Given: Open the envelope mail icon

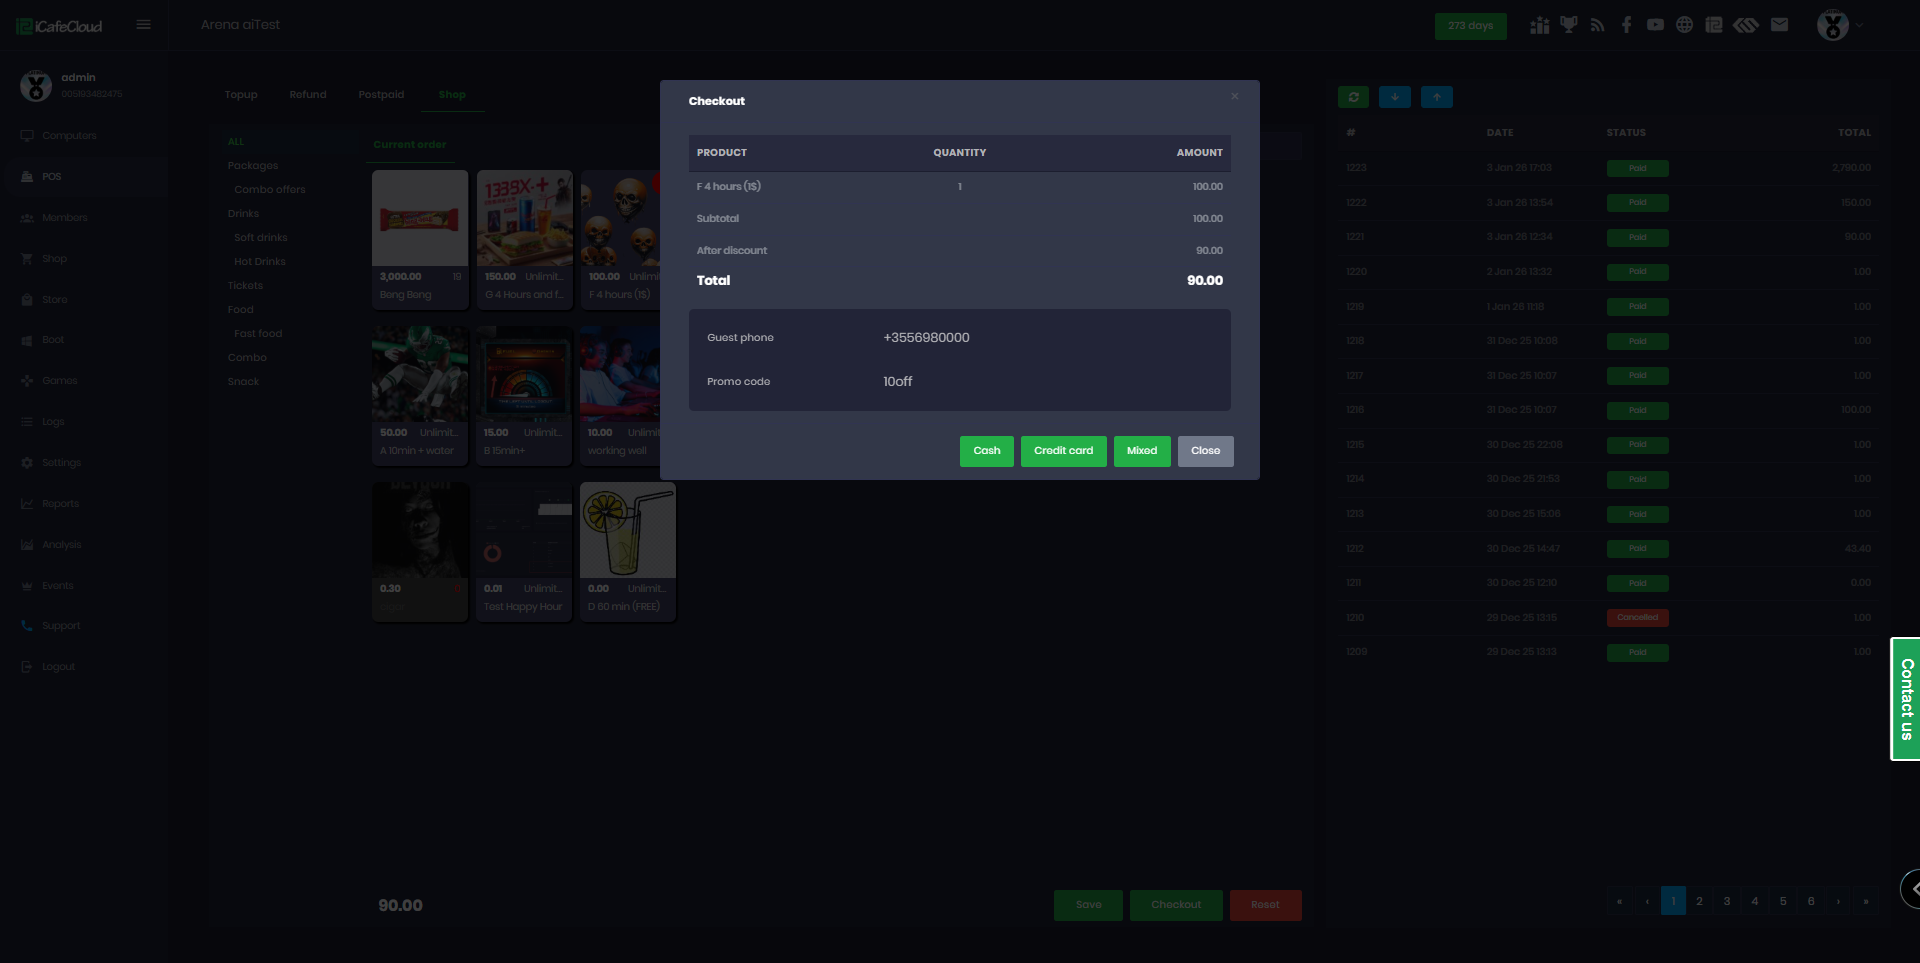Looking at the screenshot, I should coord(1779,25).
